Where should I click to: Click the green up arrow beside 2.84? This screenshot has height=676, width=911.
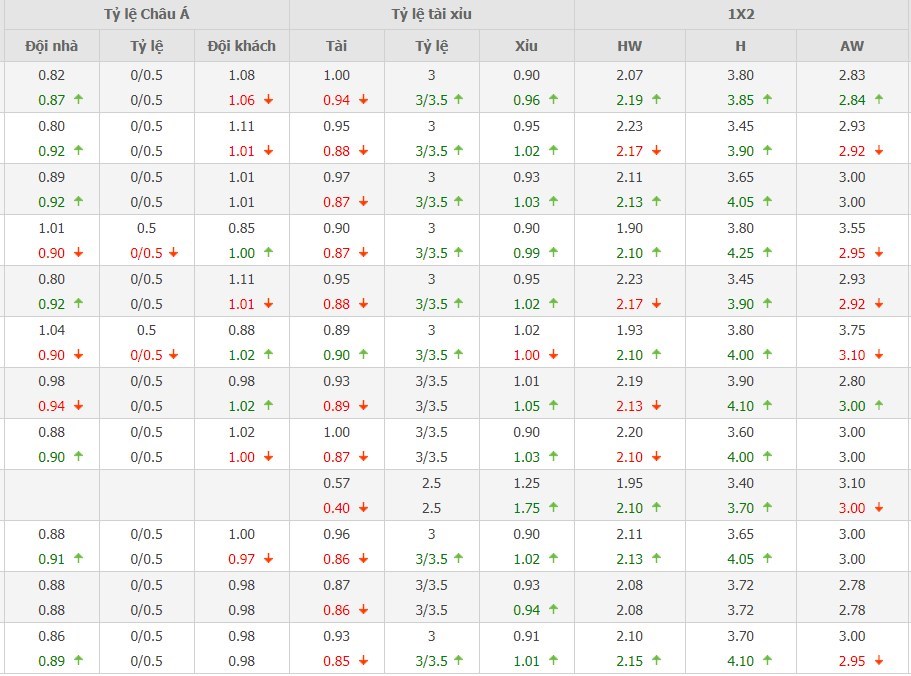point(879,100)
